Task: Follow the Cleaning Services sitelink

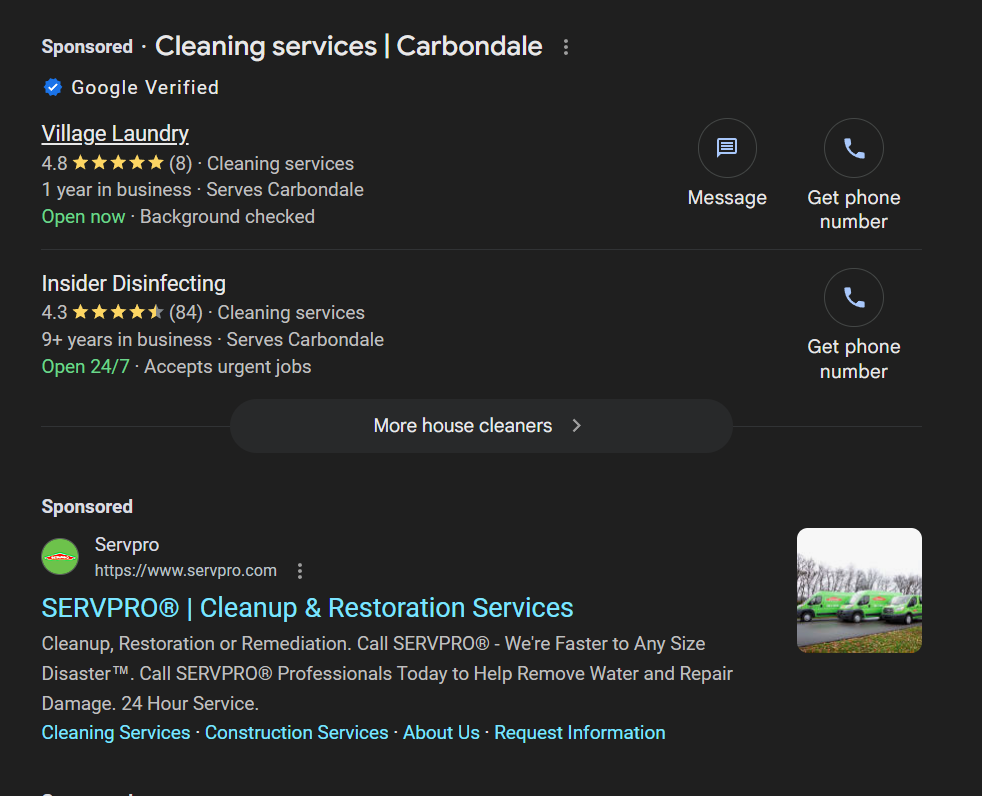Action: [x=116, y=733]
